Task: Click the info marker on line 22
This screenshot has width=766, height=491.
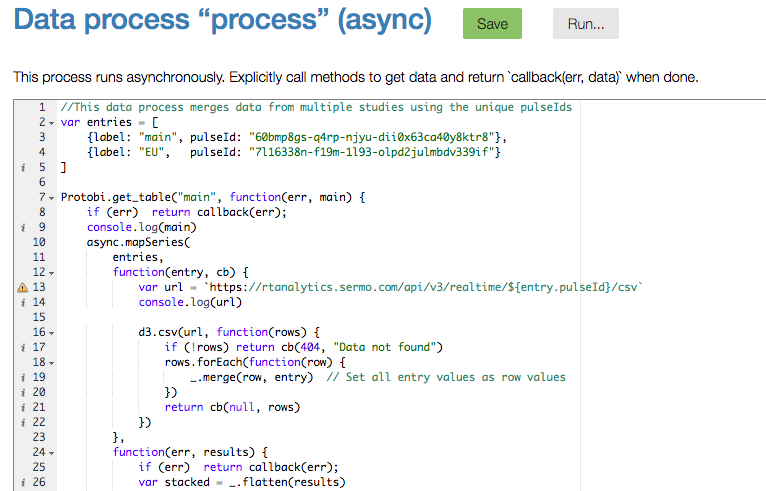Action: pos(23,422)
